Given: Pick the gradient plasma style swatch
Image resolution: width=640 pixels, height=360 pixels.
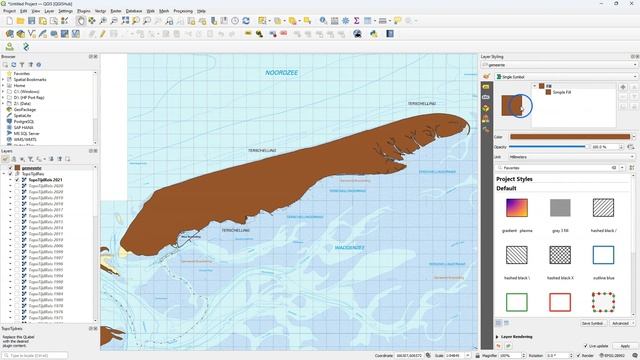Looking at the screenshot, I should [517, 208].
